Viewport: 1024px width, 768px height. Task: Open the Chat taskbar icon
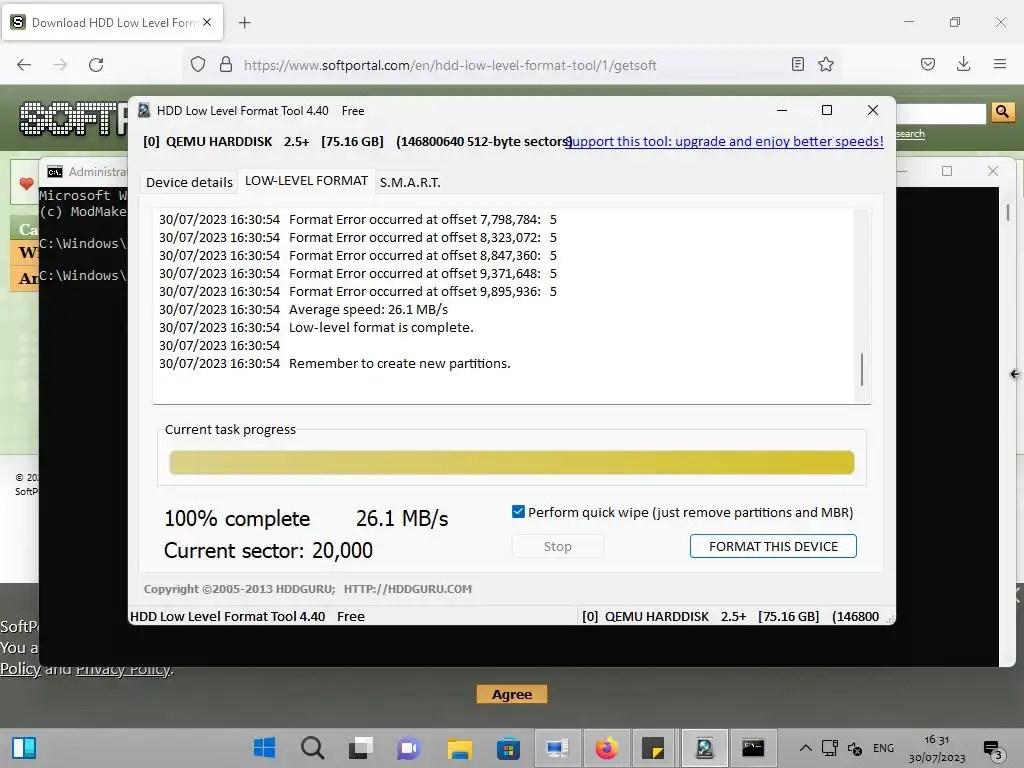click(409, 748)
